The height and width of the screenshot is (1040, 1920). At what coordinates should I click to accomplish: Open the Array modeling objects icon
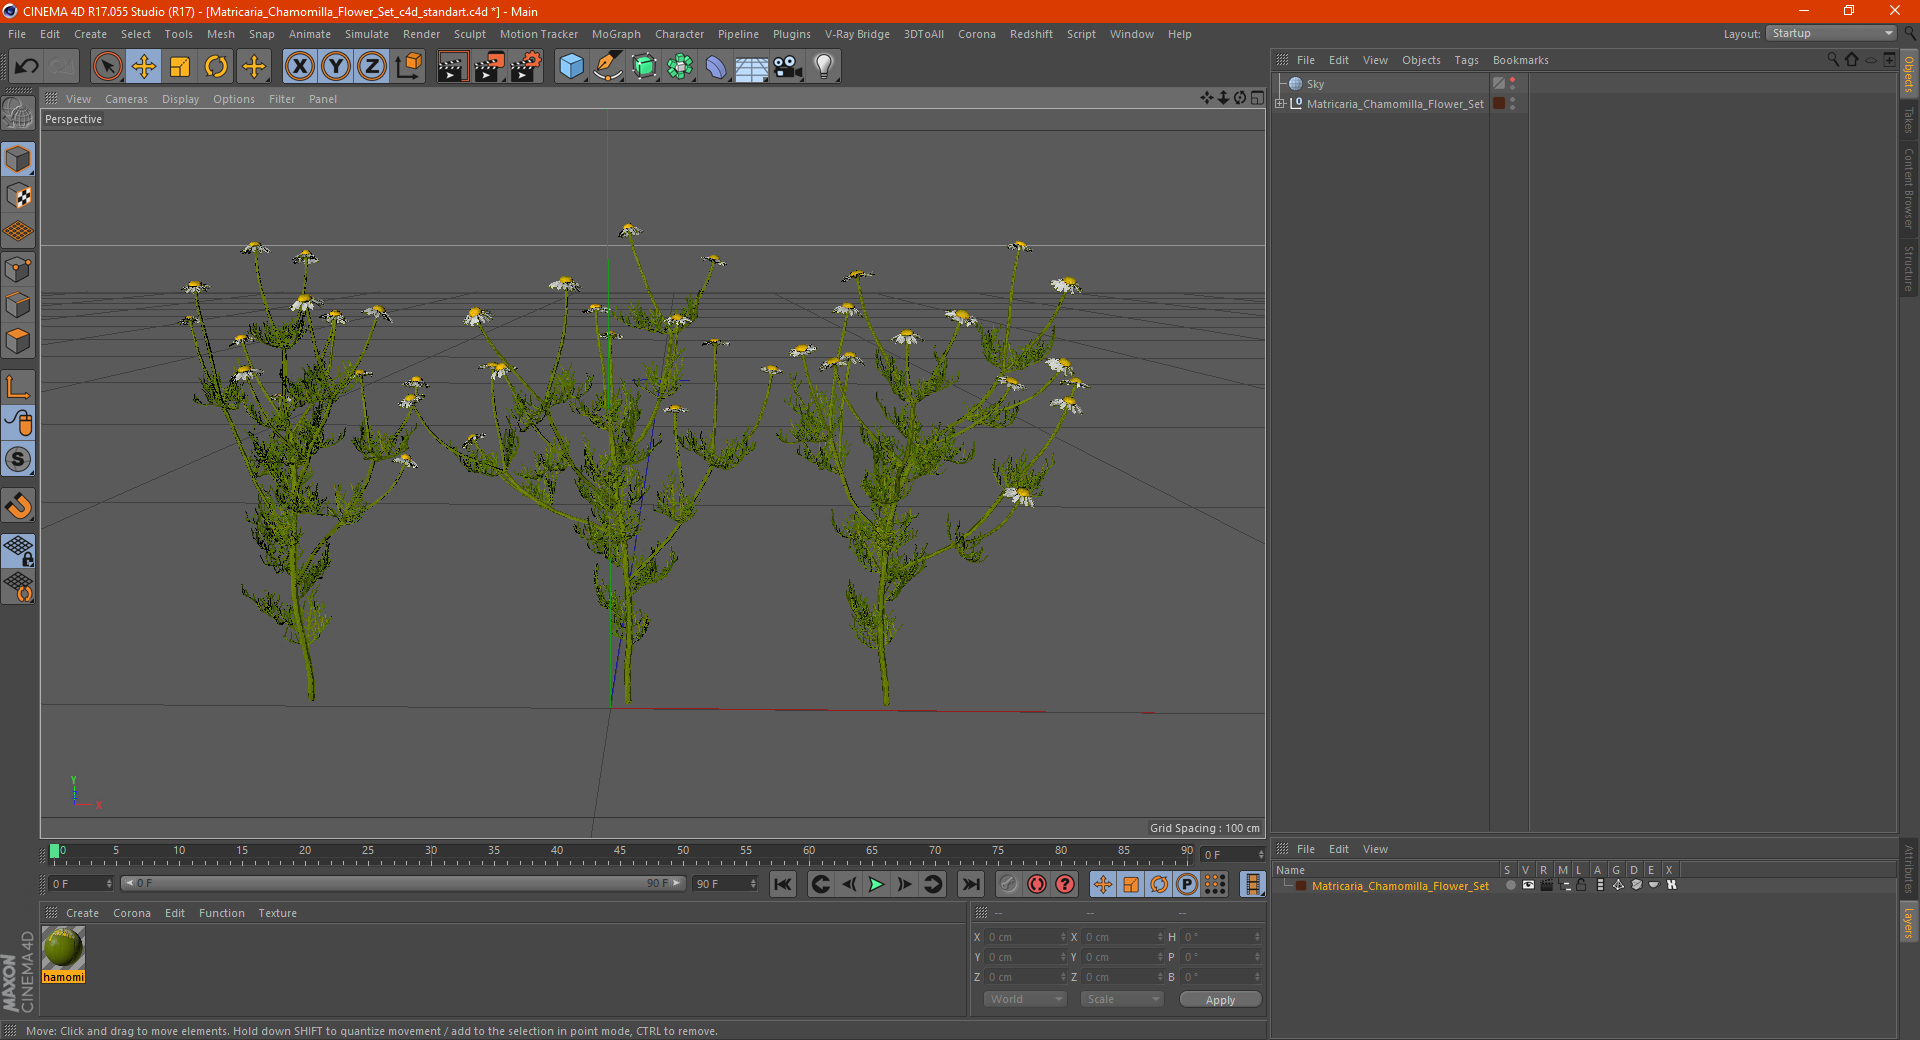[680, 67]
